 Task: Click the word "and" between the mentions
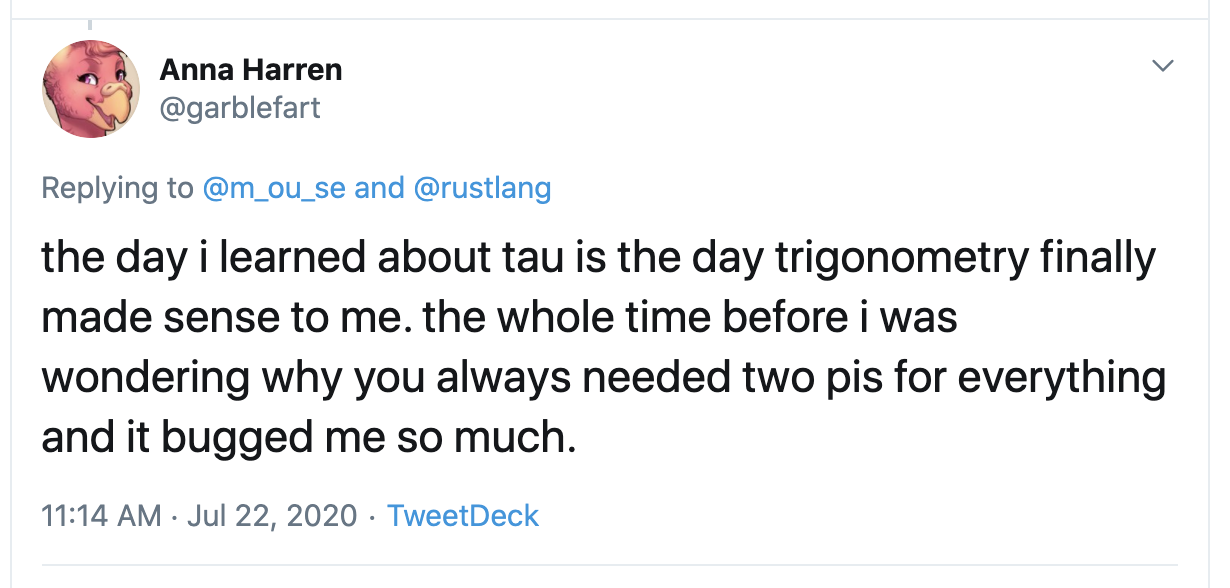(x=380, y=188)
